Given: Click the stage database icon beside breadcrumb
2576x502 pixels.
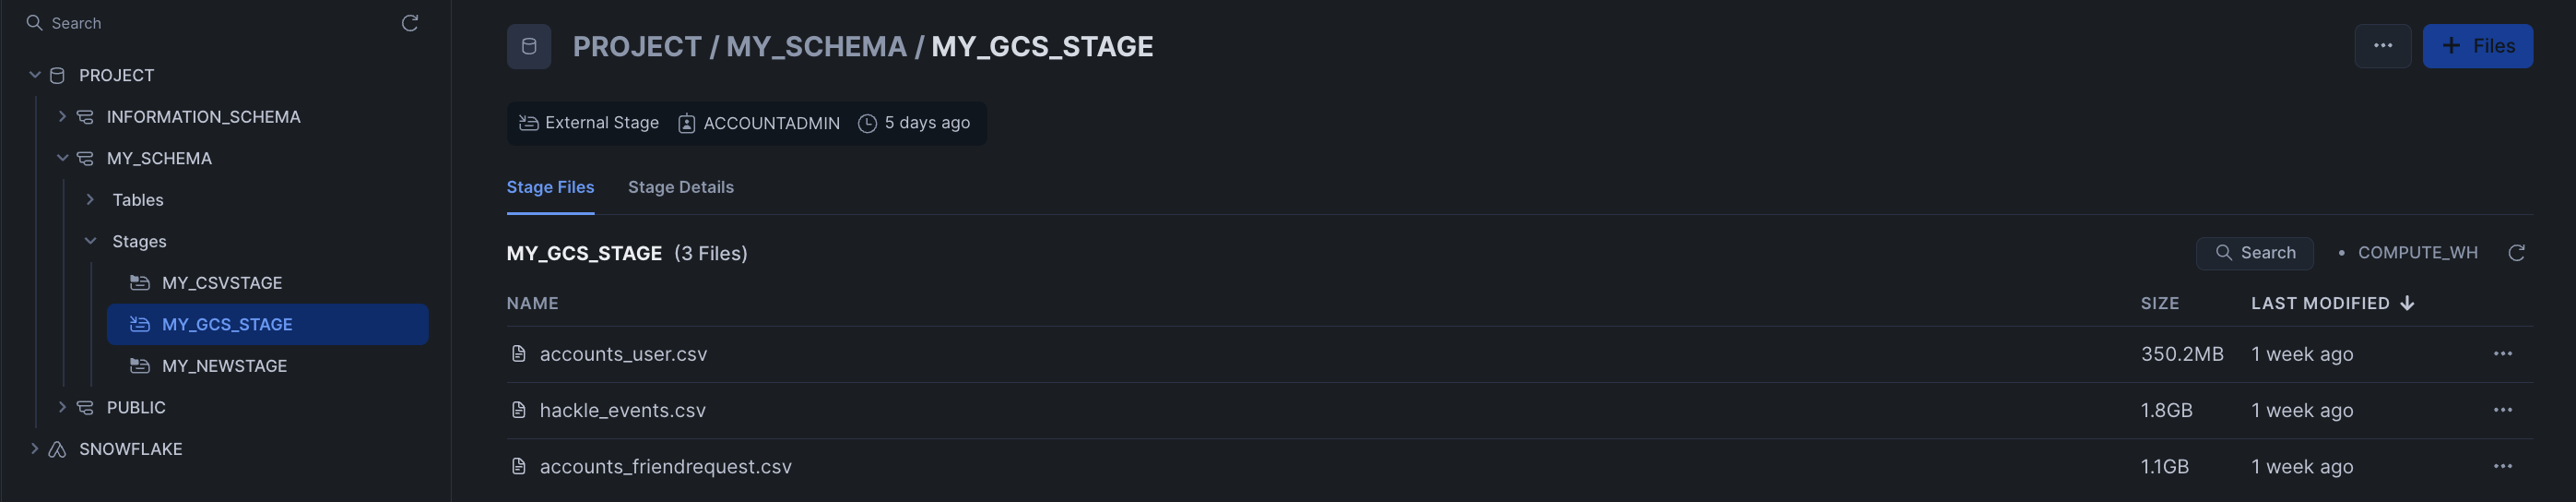Looking at the screenshot, I should [x=529, y=46].
